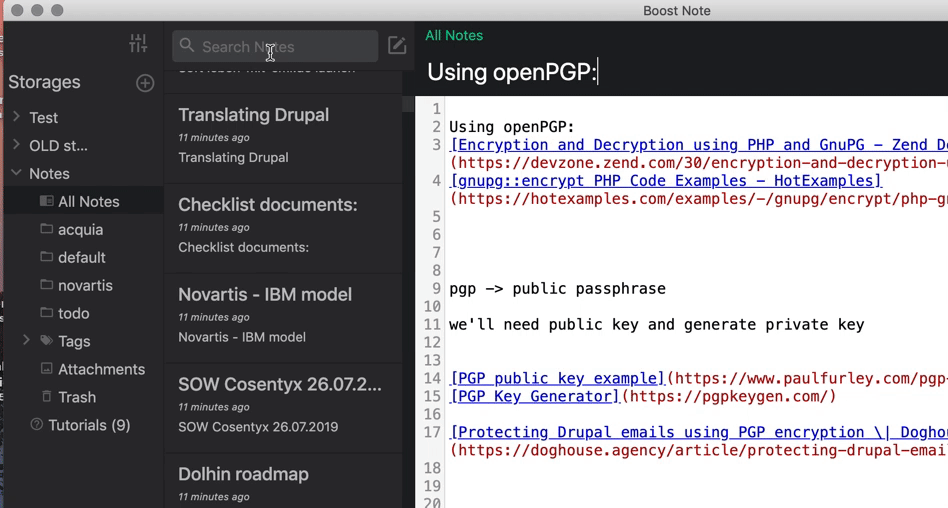
Task: Place cursor on 'pgp -> public passphrase' line
Action: click(557, 288)
